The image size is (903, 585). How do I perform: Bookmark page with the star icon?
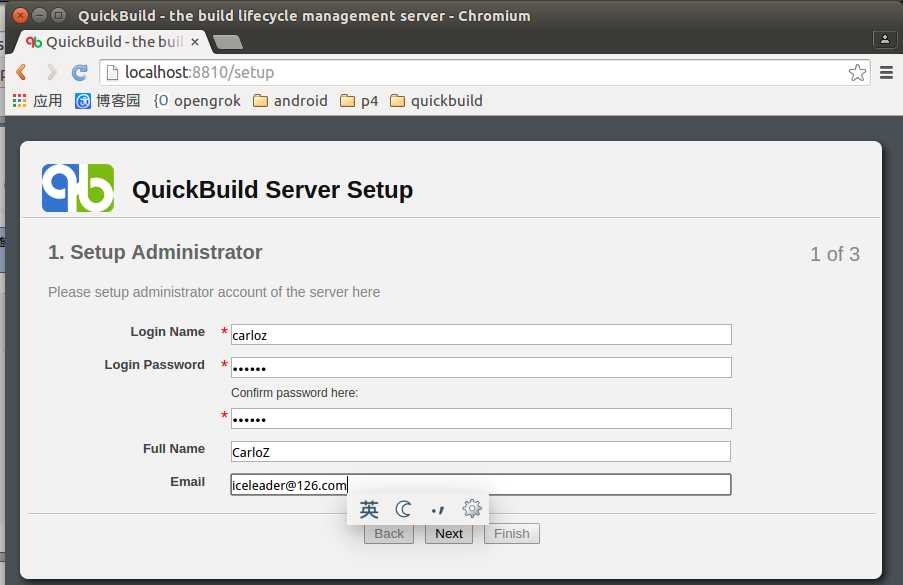857,73
